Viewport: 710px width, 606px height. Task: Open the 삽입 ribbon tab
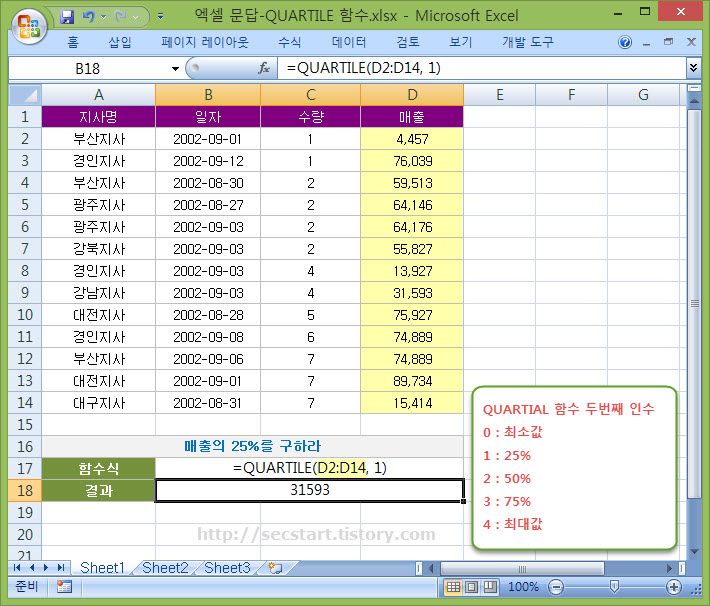click(120, 42)
